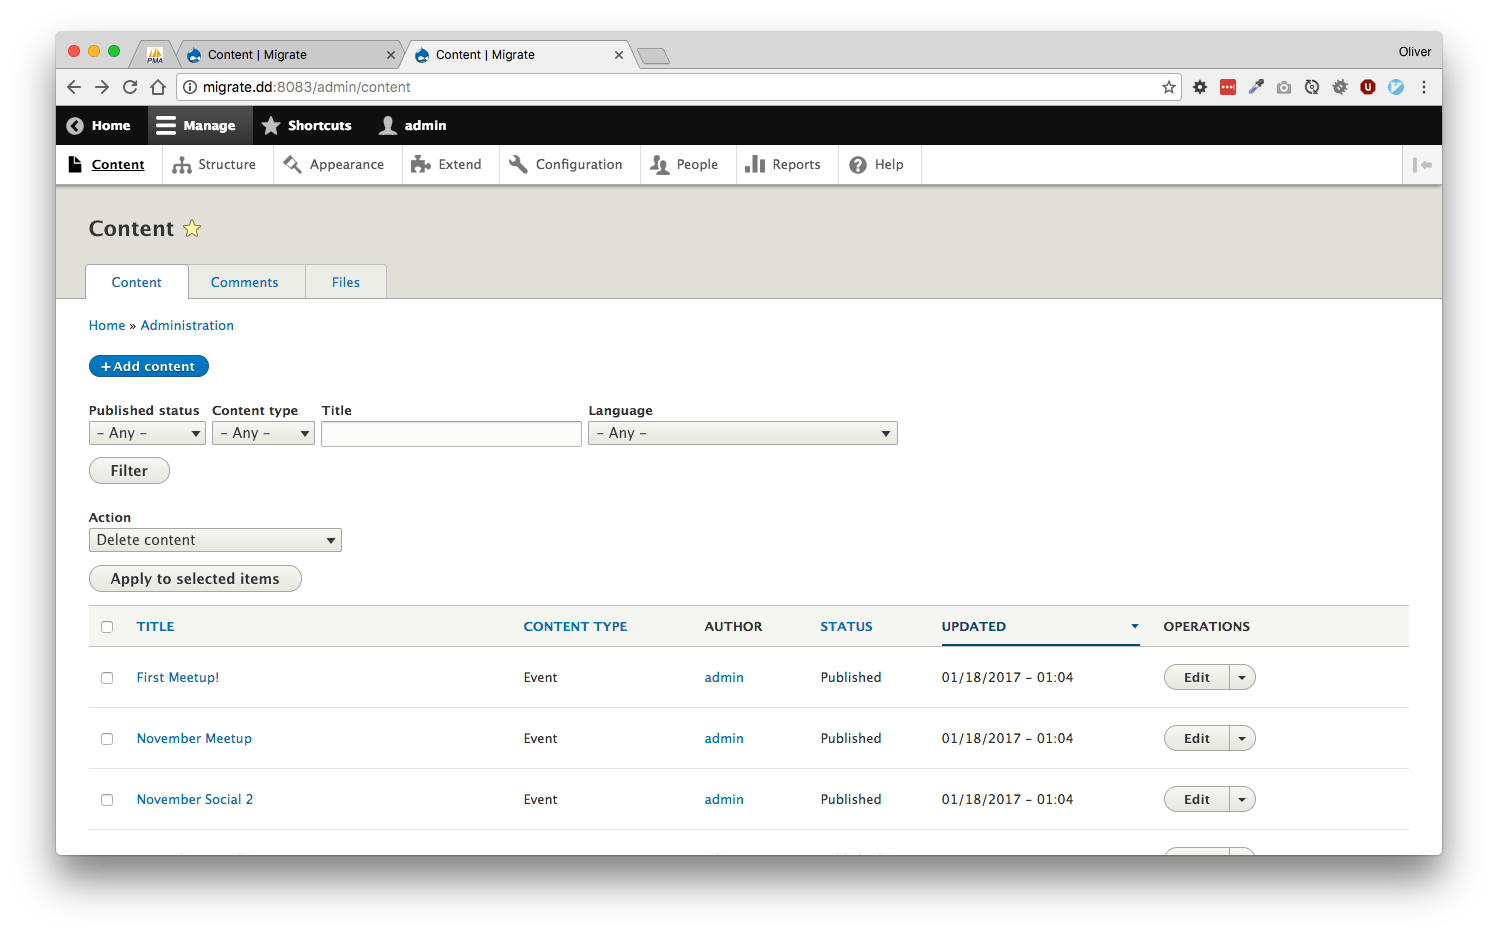Image resolution: width=1498 pixels, height=935 pixels.
Task: Switch to the Comments tab
Action: click(244, 283)
